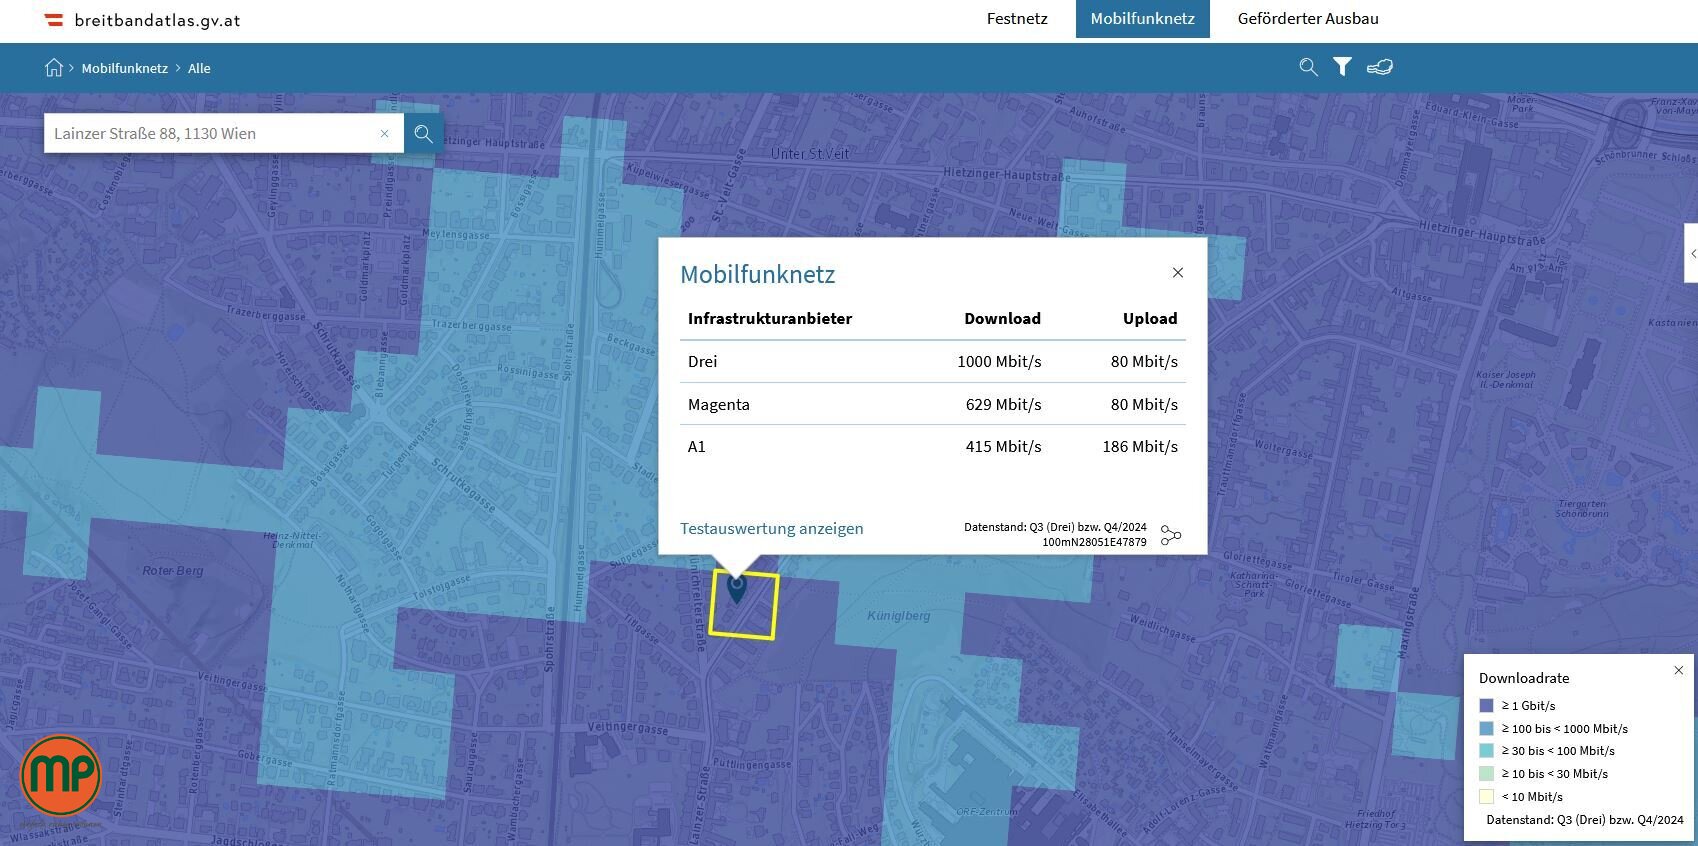This screenshot has height=846, width=1698.
Task: Click the ≥ 100 bis < 1000 Mbit/s swatch
Action: (x=1486, y=728)
